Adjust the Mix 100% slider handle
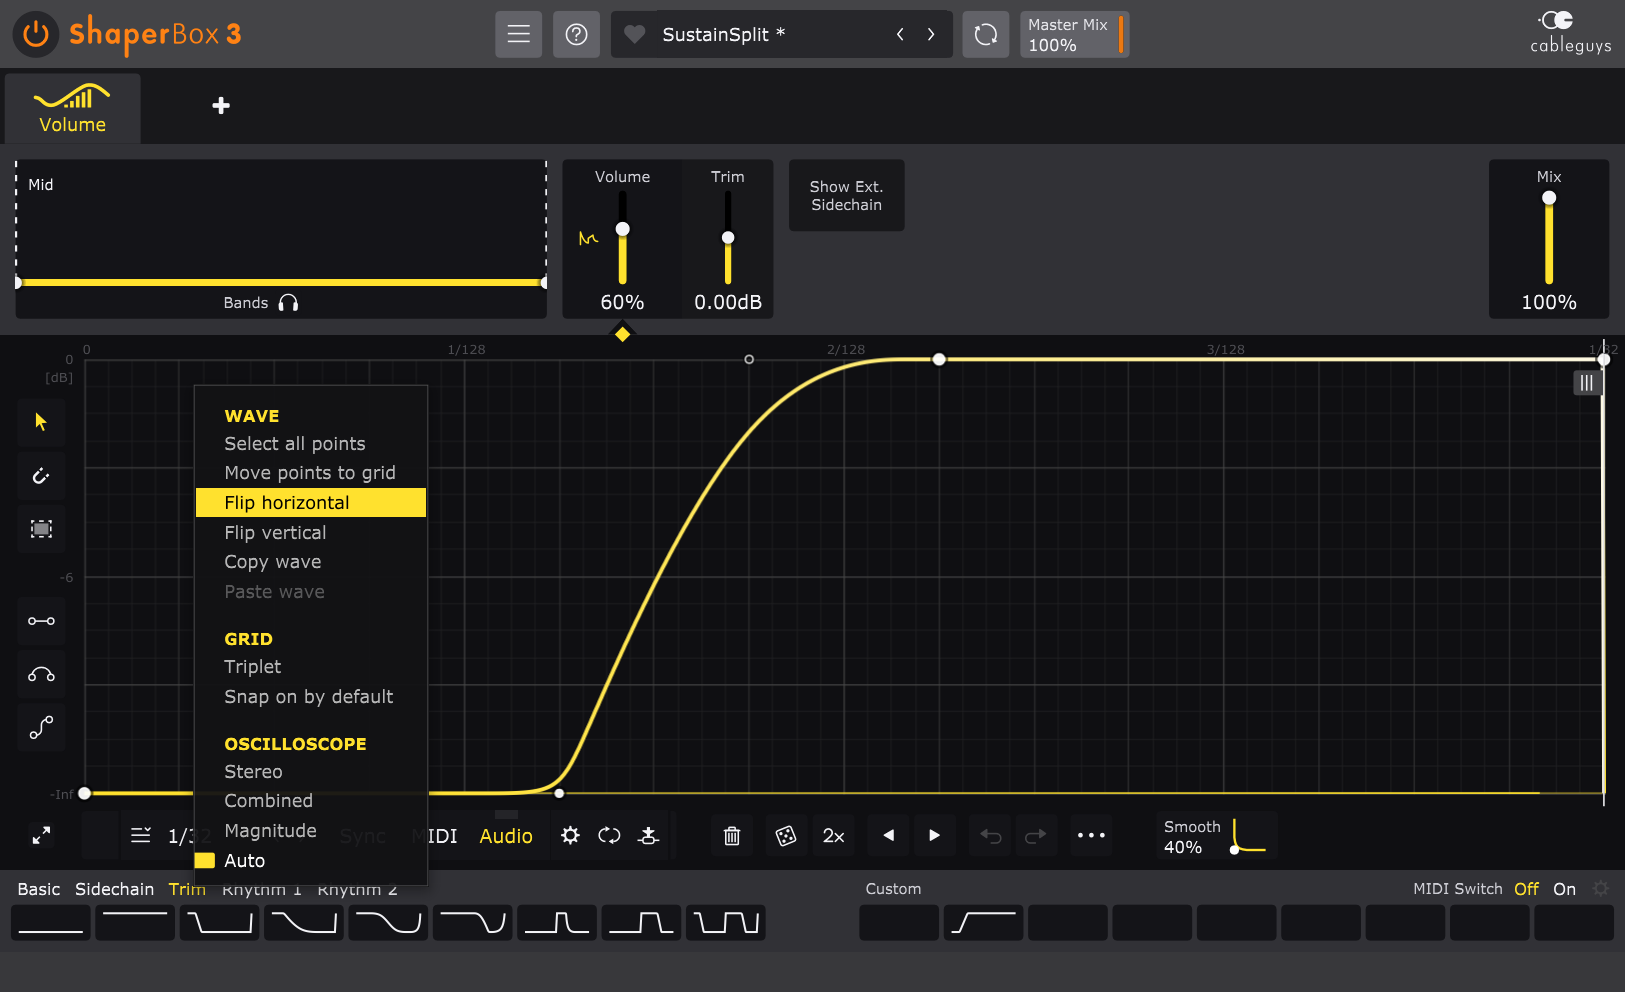The height and width of the screenshot is (992, 1625). 1549,198
